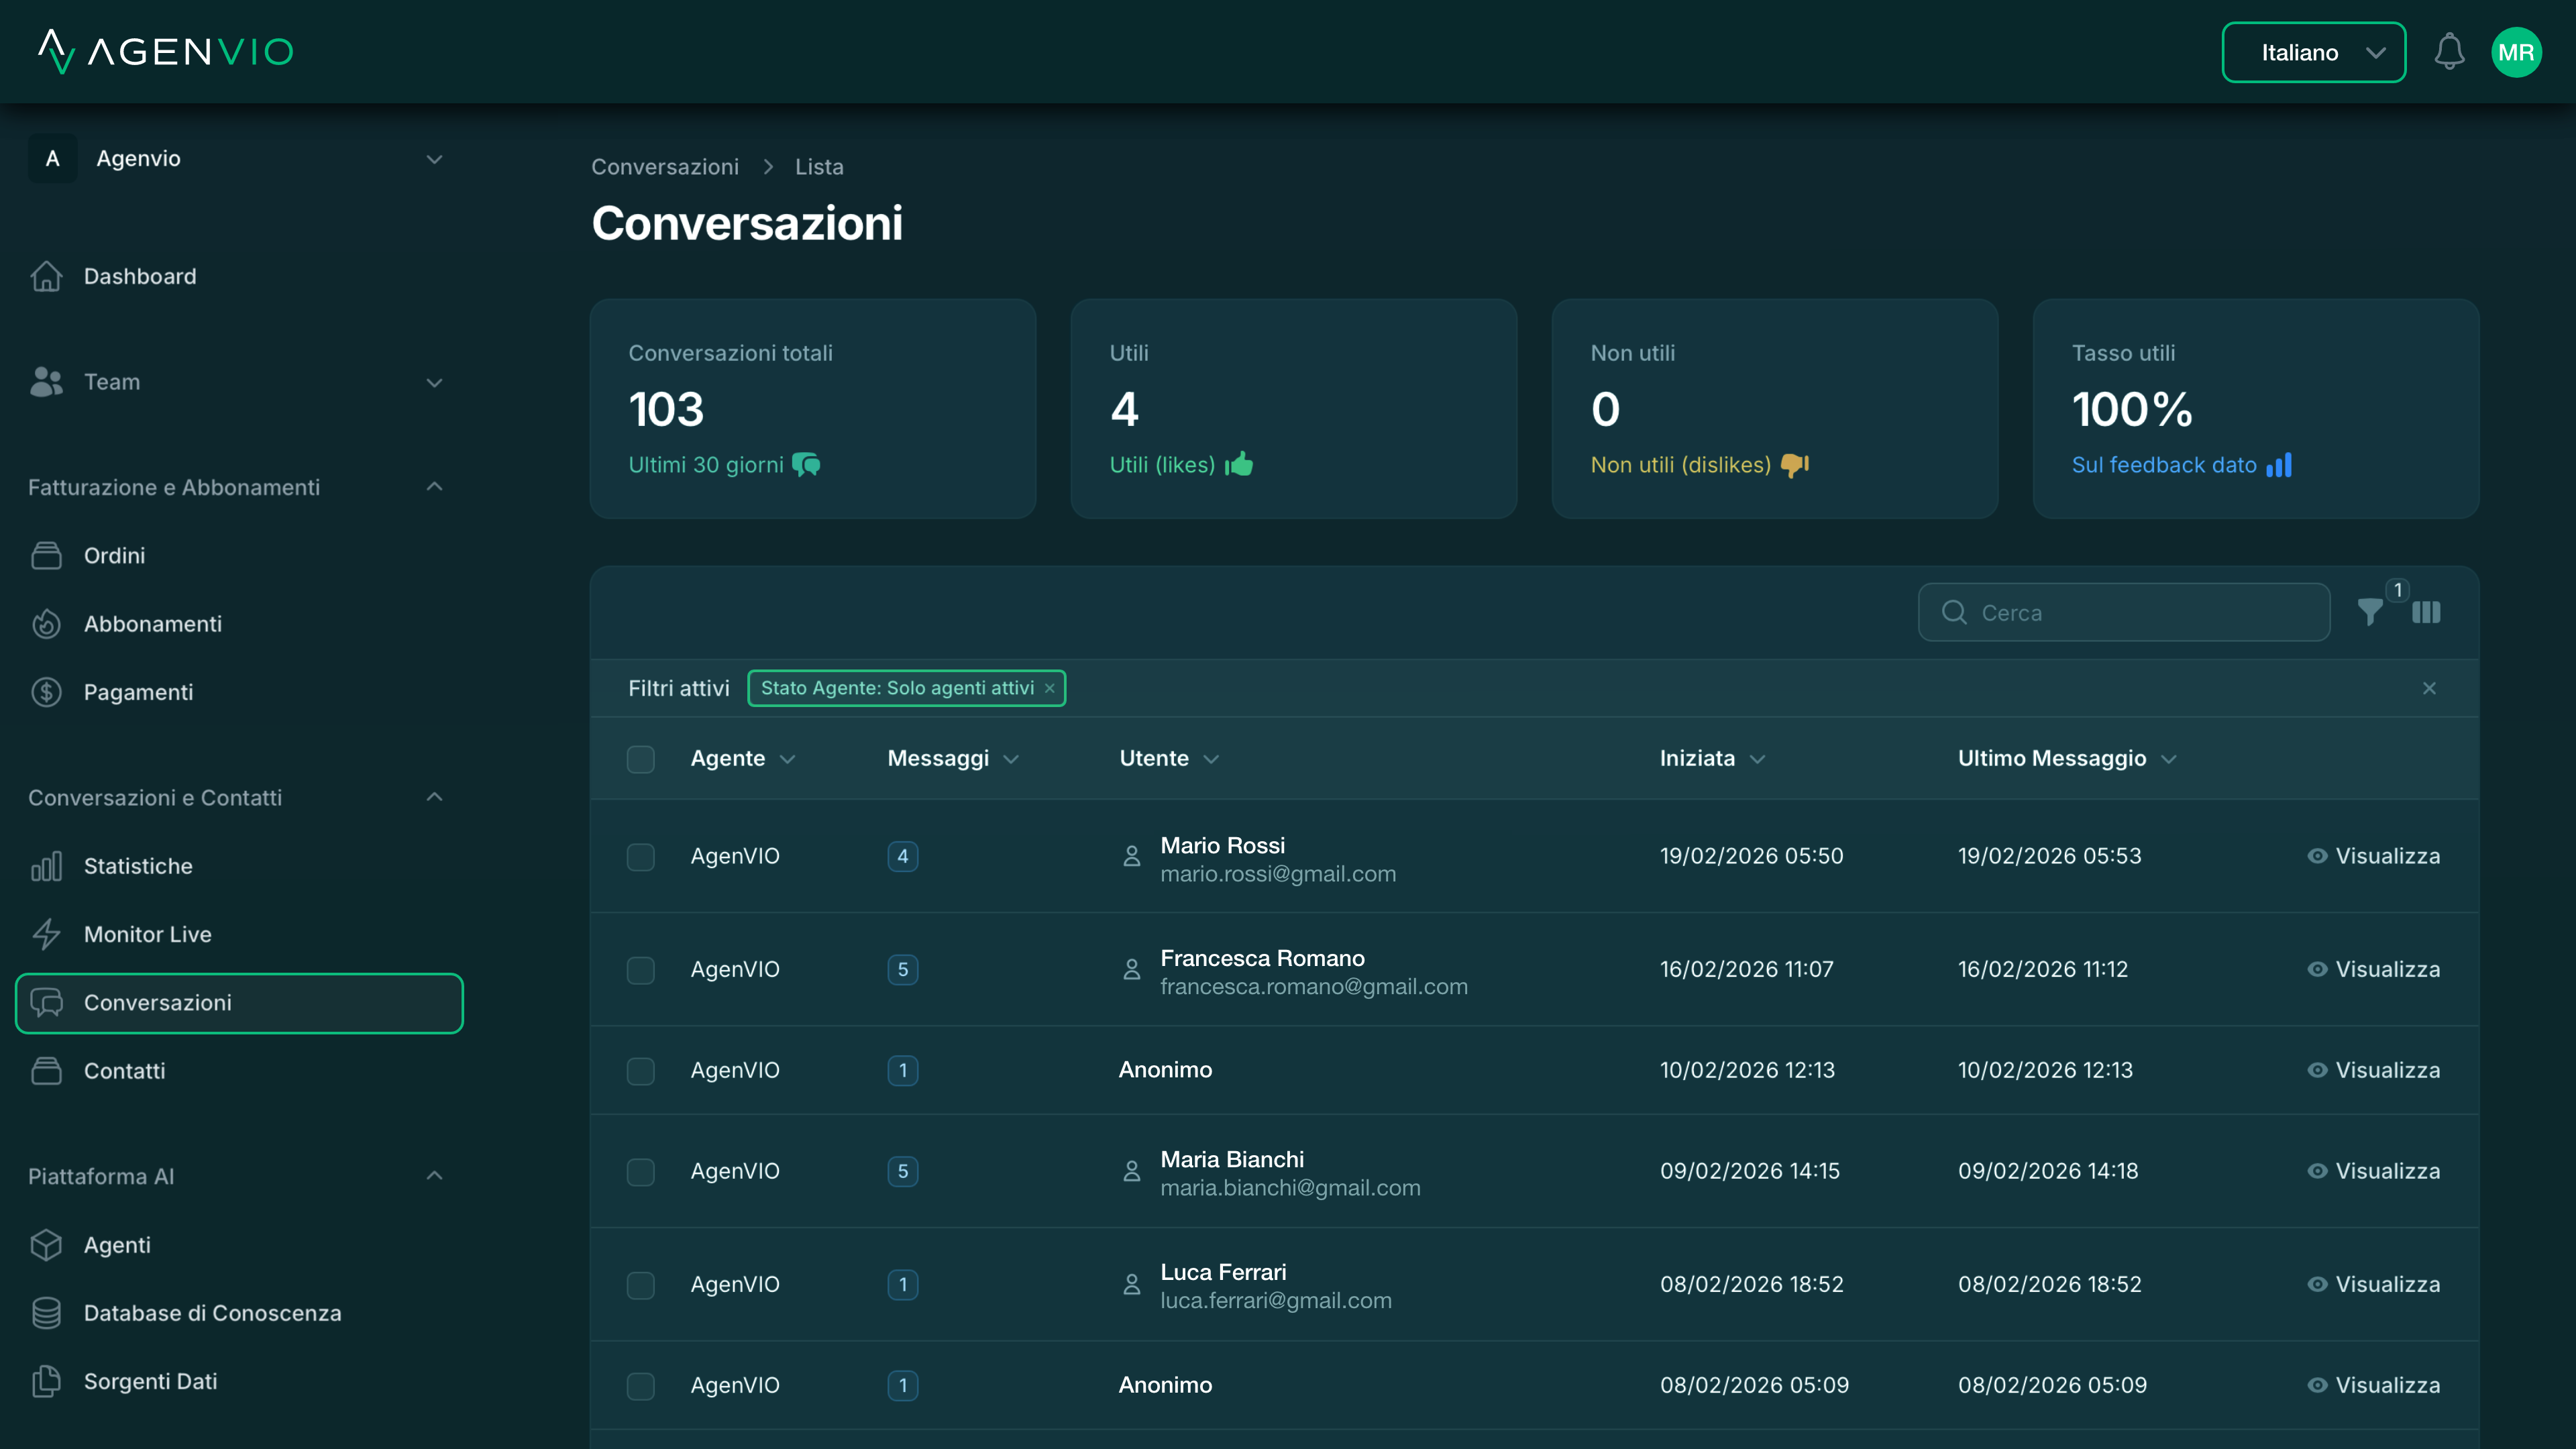The height and width of the screenshot is (1449, 2576).
Task: Remove the Stato Agente active filter chip
Action: click(1048, 688)
